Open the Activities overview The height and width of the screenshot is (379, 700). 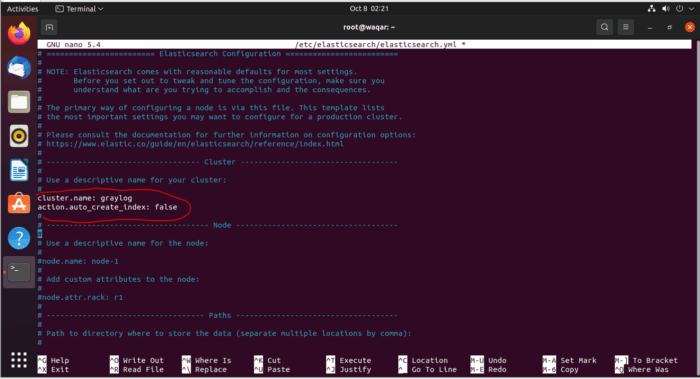(x=22, y=8)
